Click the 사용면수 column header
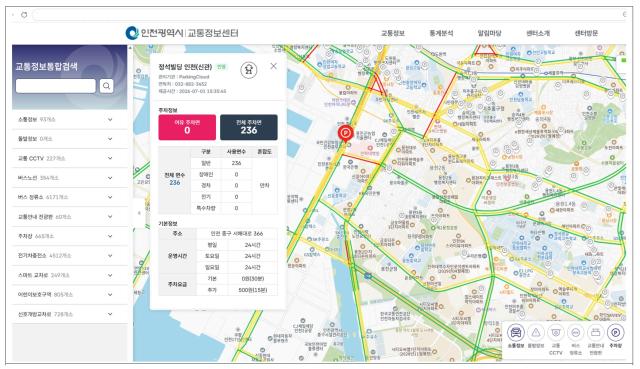The width and height of the screenshot is (640, 369). [x=236, y=151]
